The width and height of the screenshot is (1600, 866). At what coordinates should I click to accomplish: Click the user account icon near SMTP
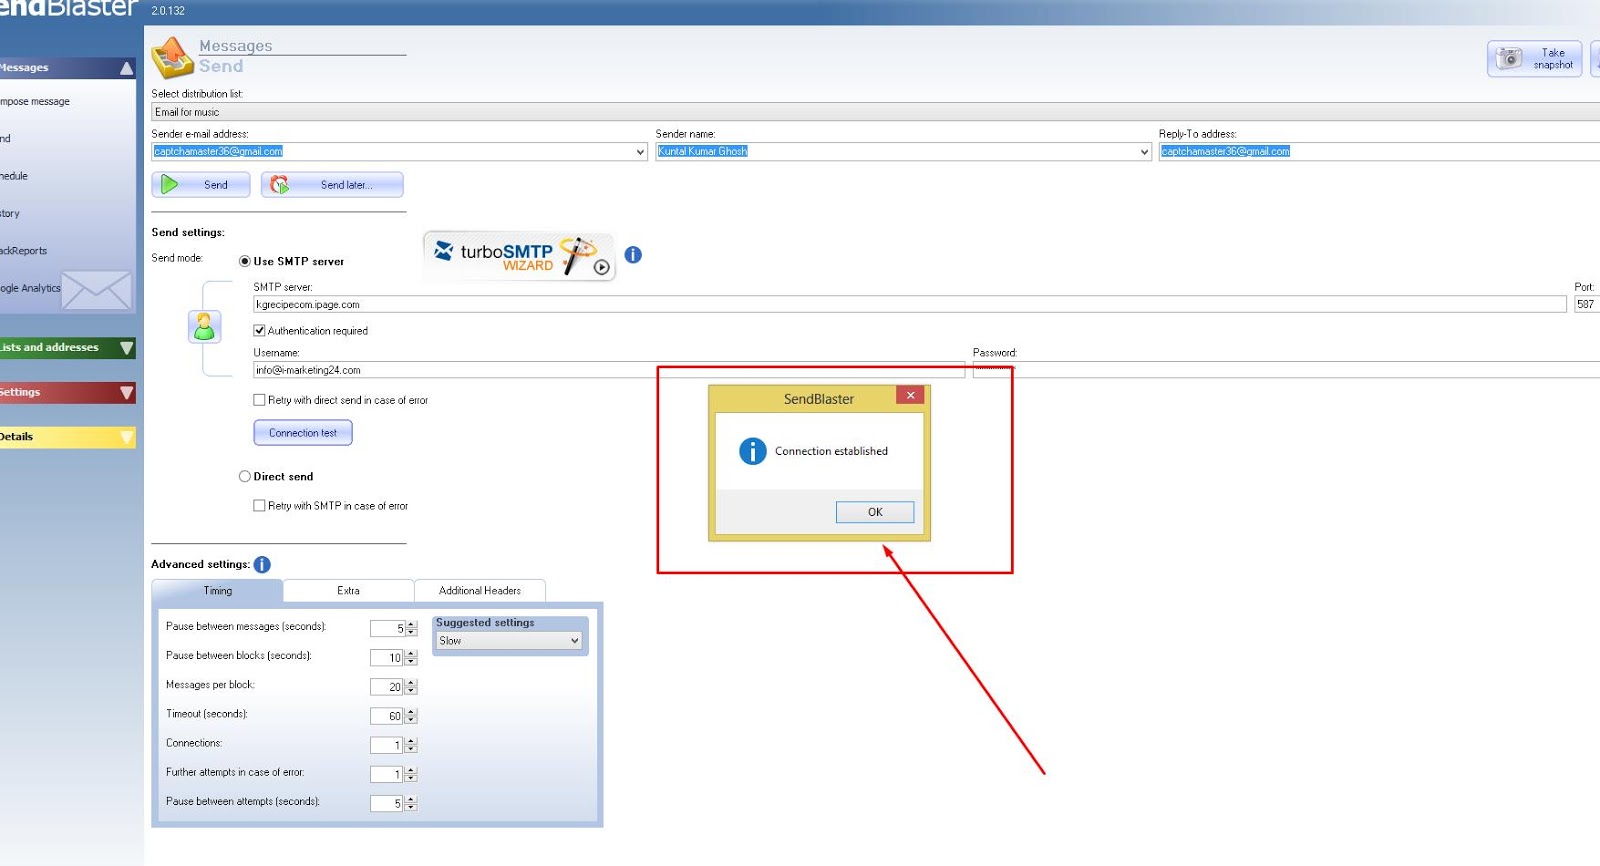click(x=204, y=326)
